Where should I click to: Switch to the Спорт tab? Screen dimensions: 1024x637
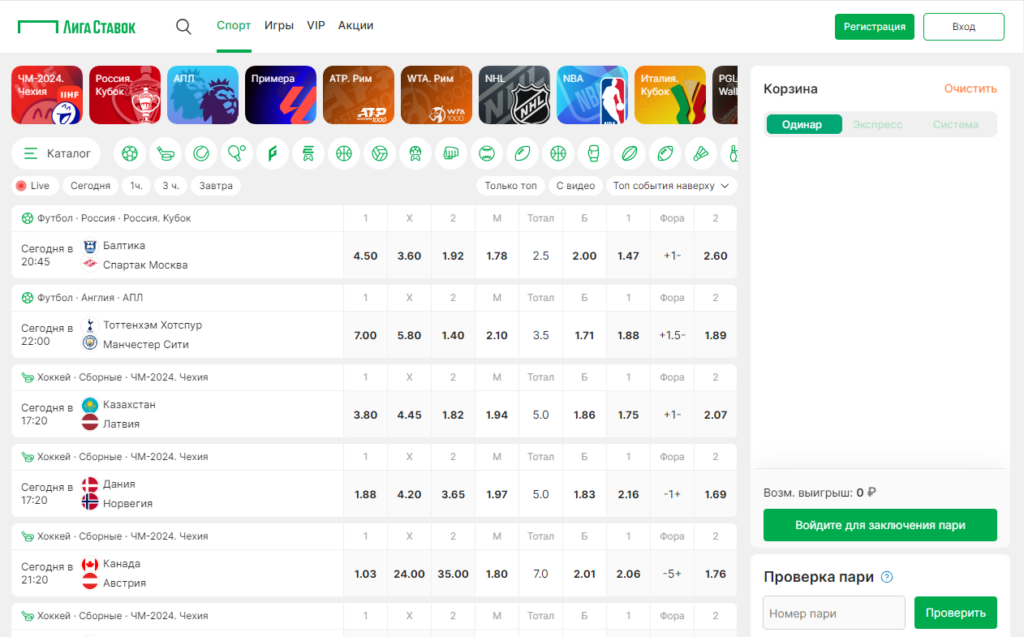[234, 25]
